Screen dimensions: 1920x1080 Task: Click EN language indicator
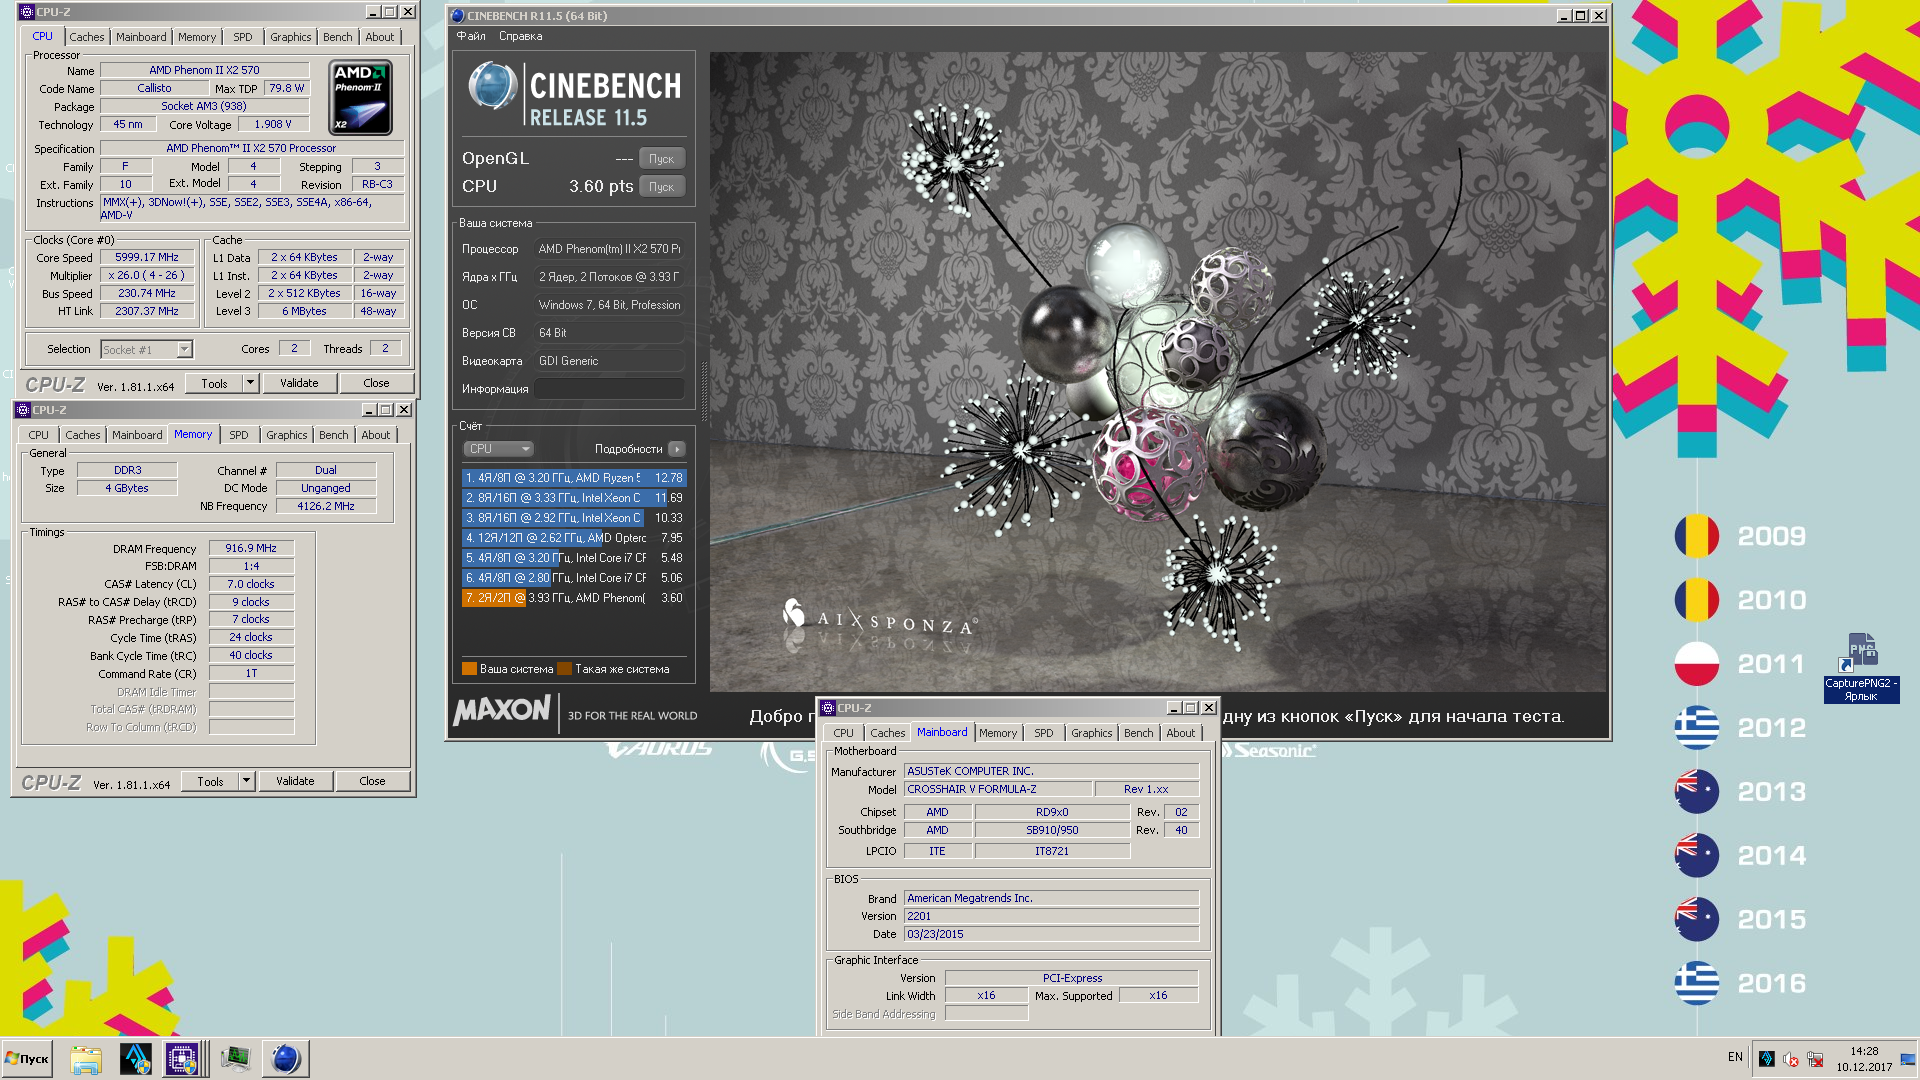(1735, 1057)
